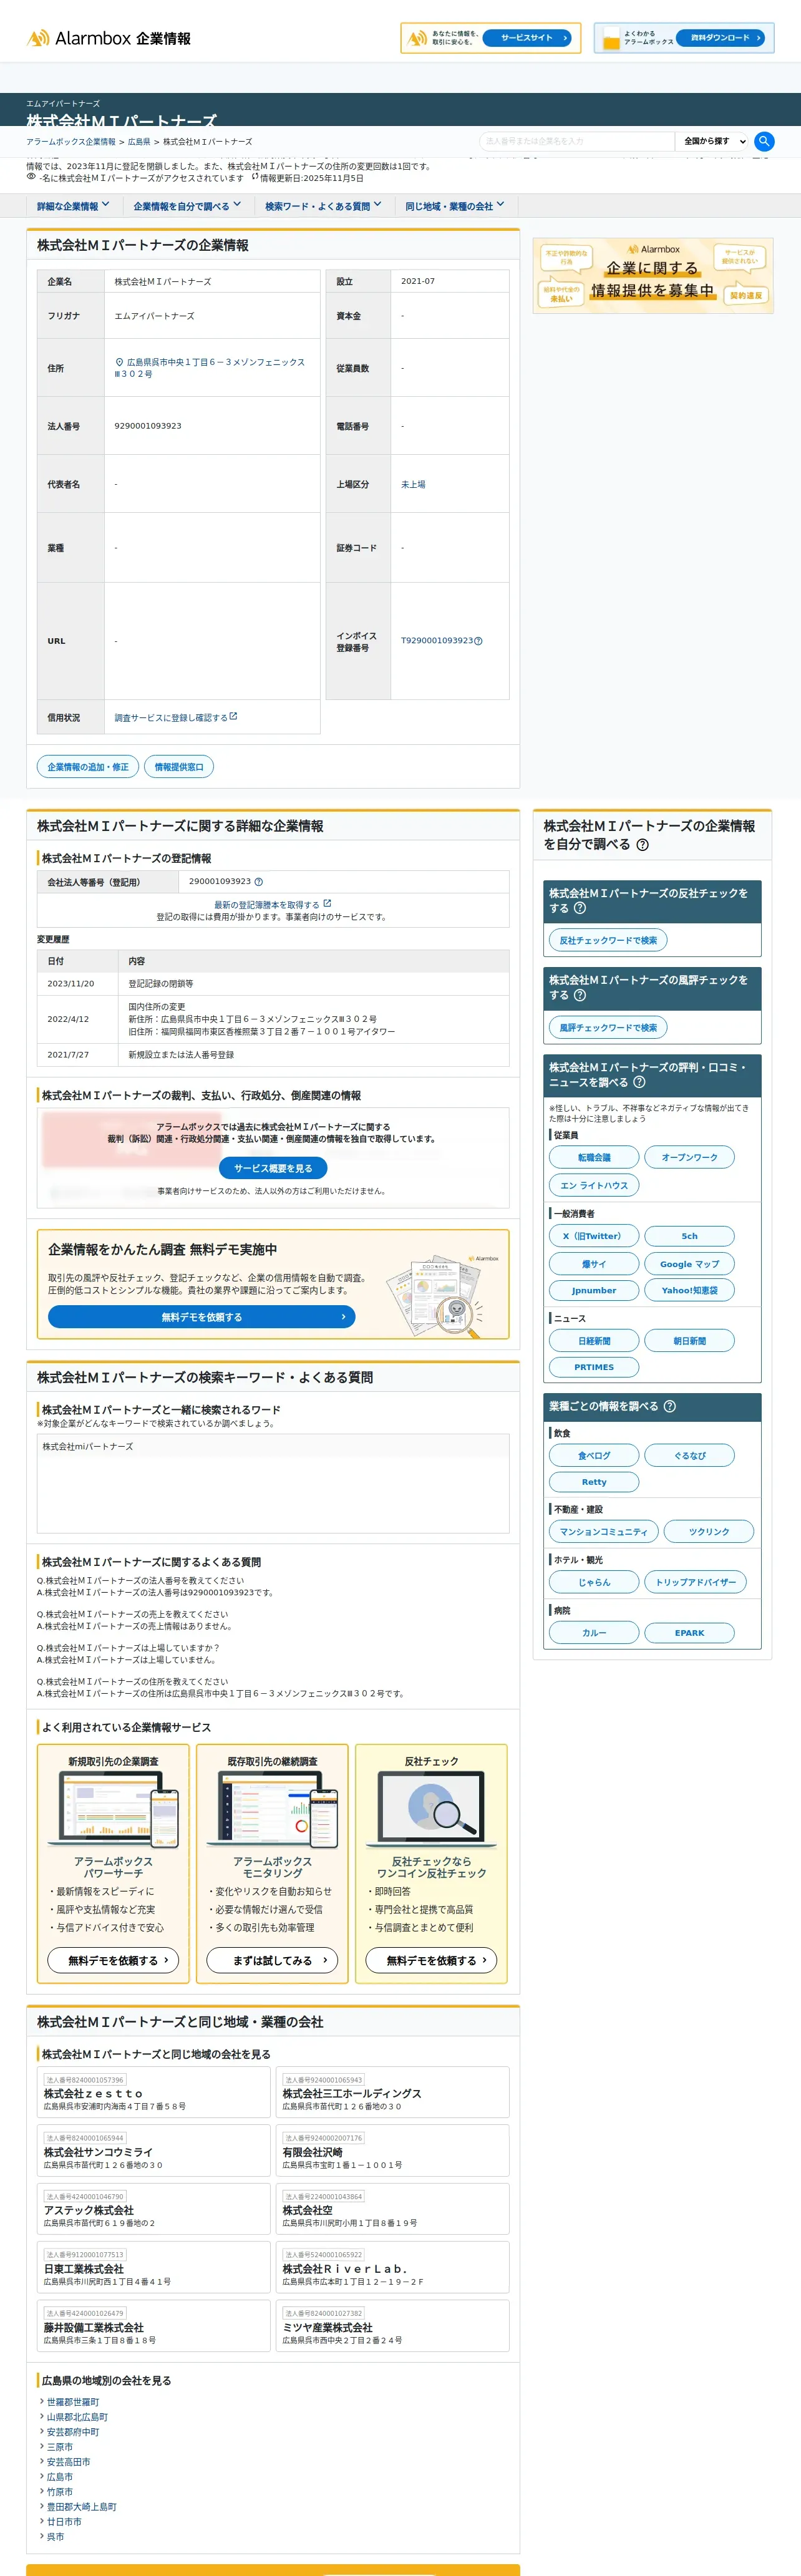The image size is (801, 2576).
Task: Click the Alarmbox 企業情報 logo
Action: (108, 38)
